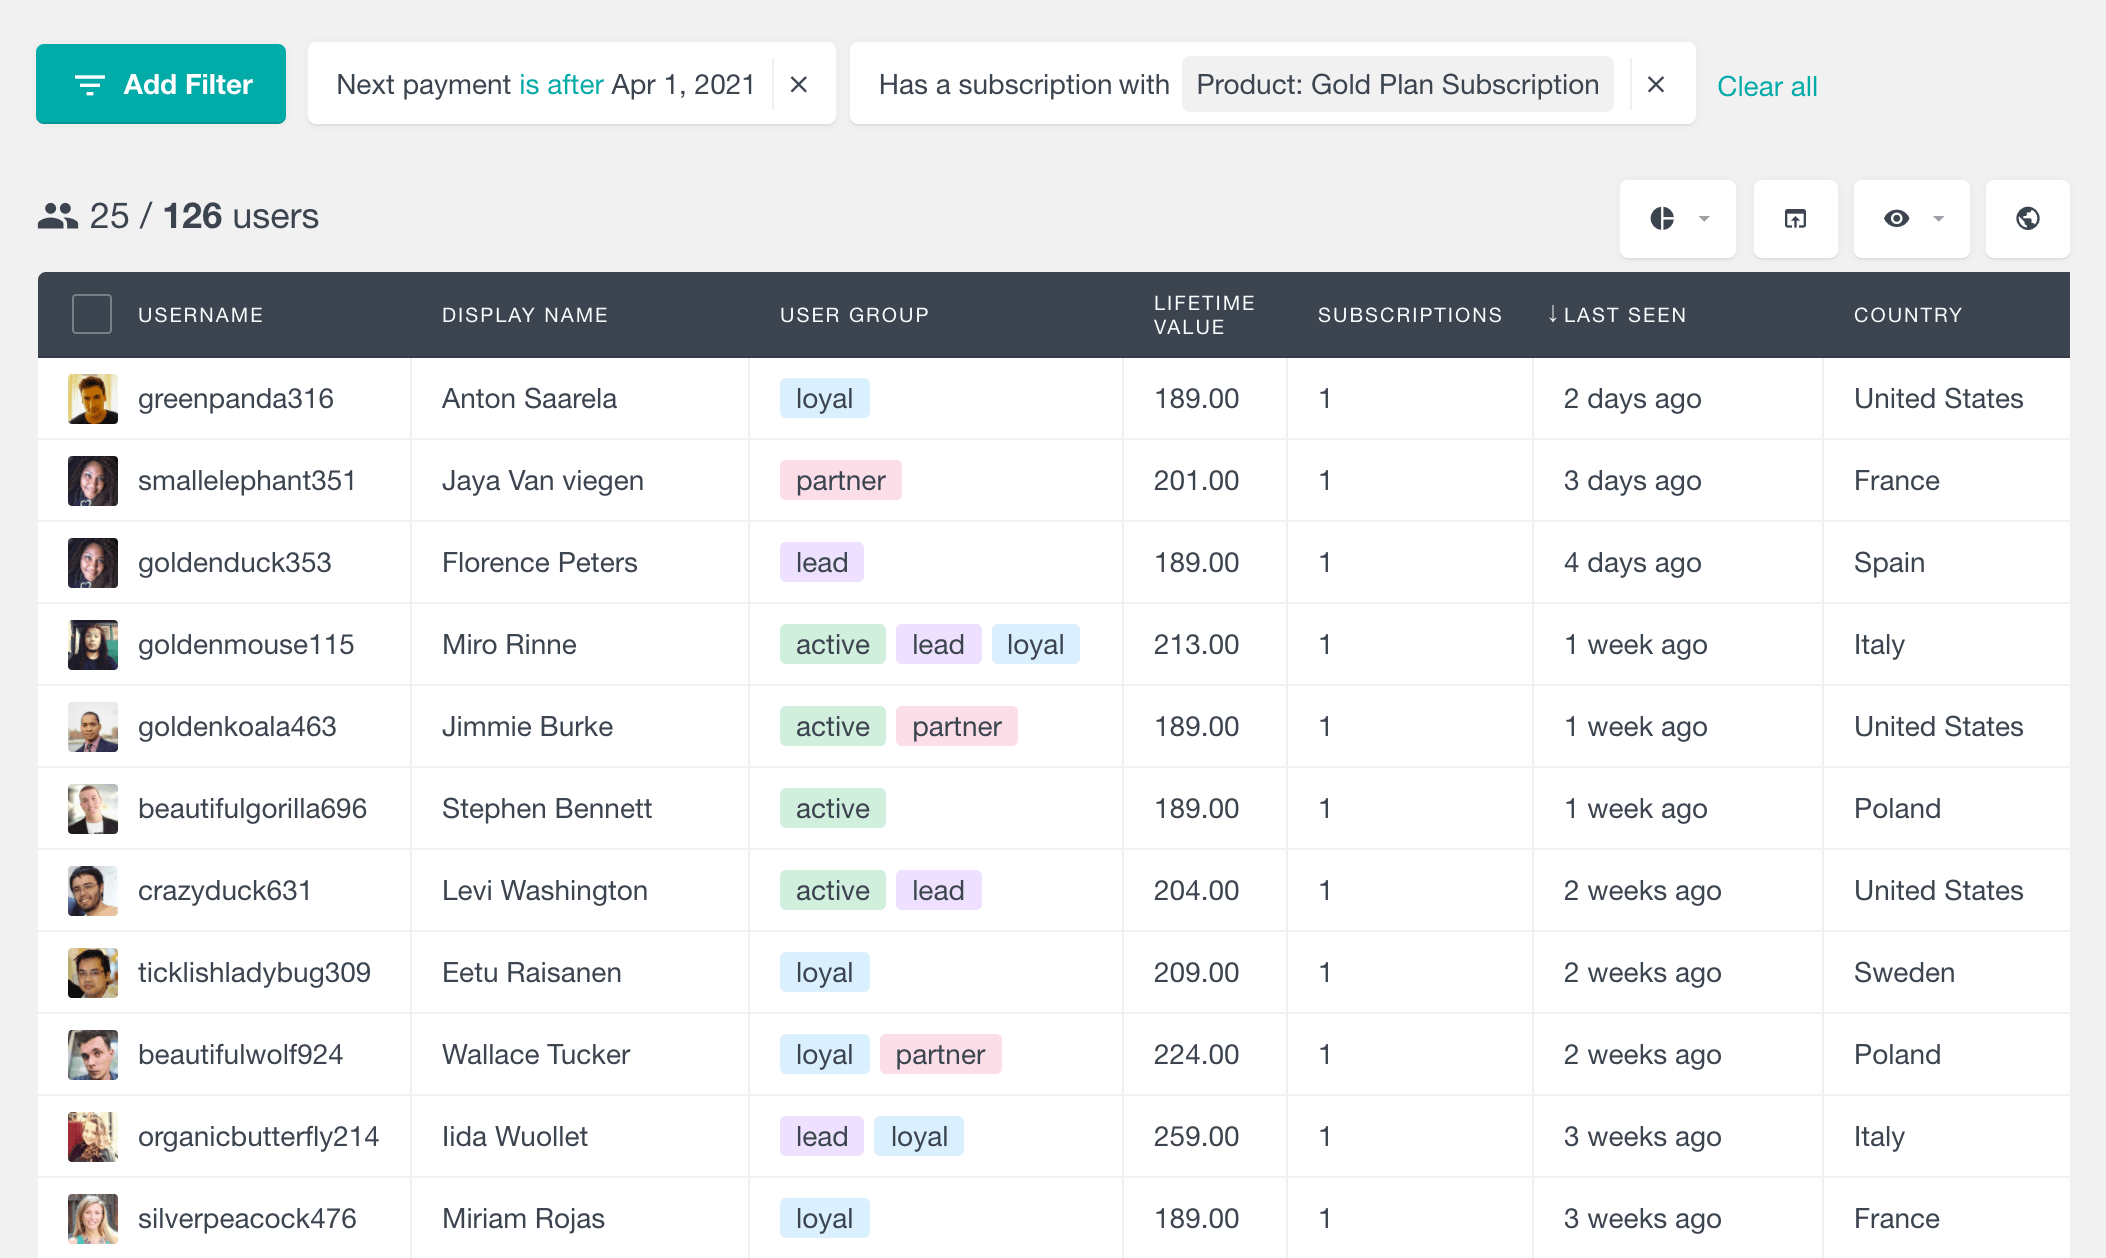
Task: Click the lead tag in Miro Rinne's row
Action: [x=939, y=644]
